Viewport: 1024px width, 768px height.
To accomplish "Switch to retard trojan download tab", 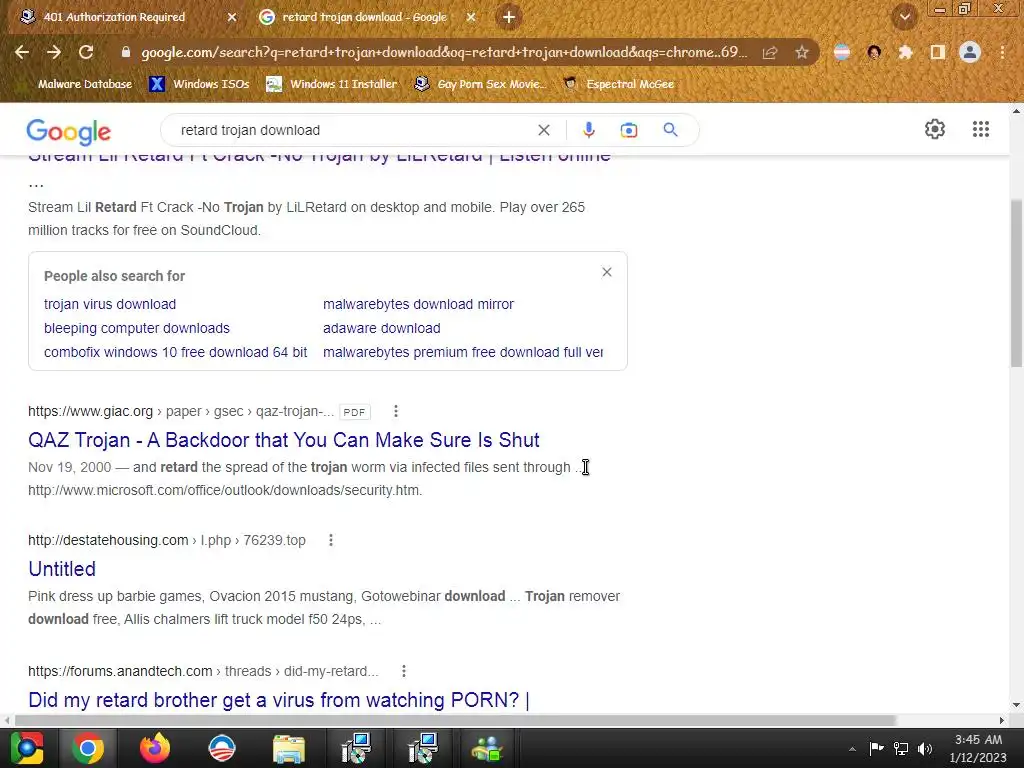I will (x=364, y=17).
